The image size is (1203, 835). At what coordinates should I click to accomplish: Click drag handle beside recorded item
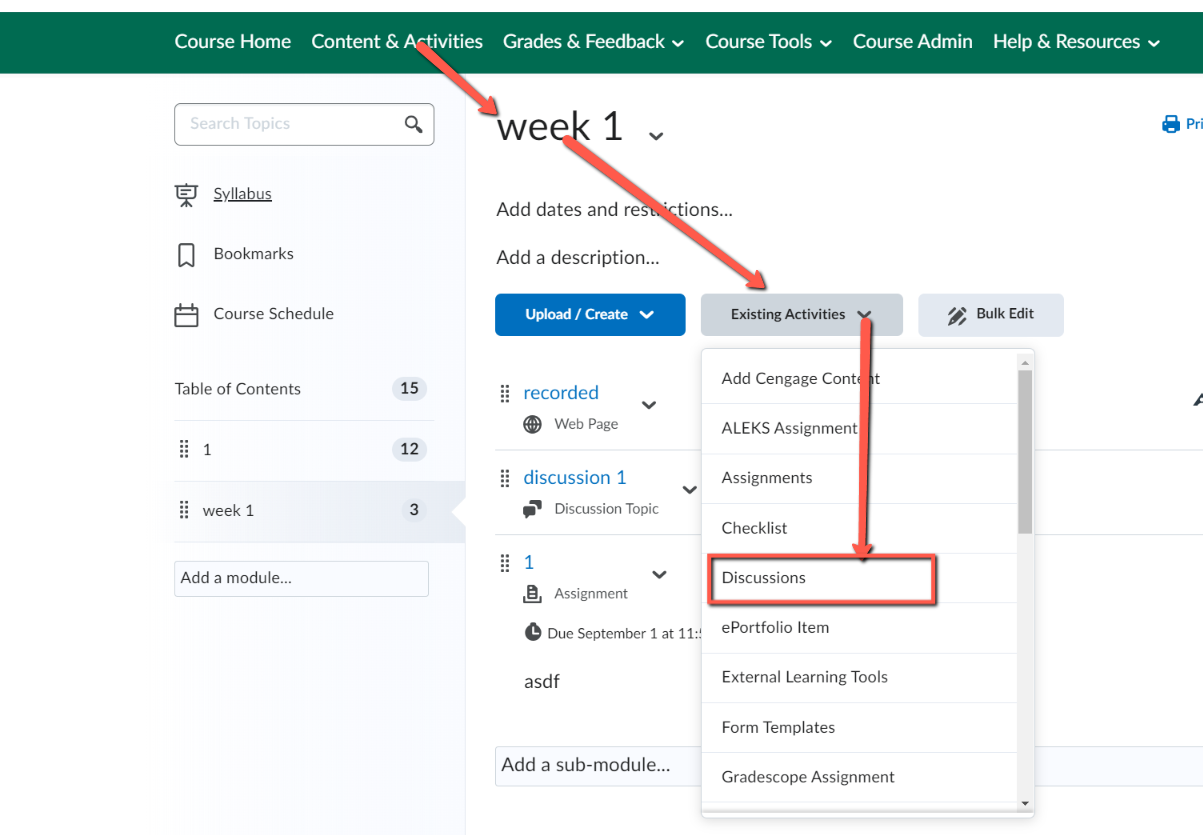(505, 393)
